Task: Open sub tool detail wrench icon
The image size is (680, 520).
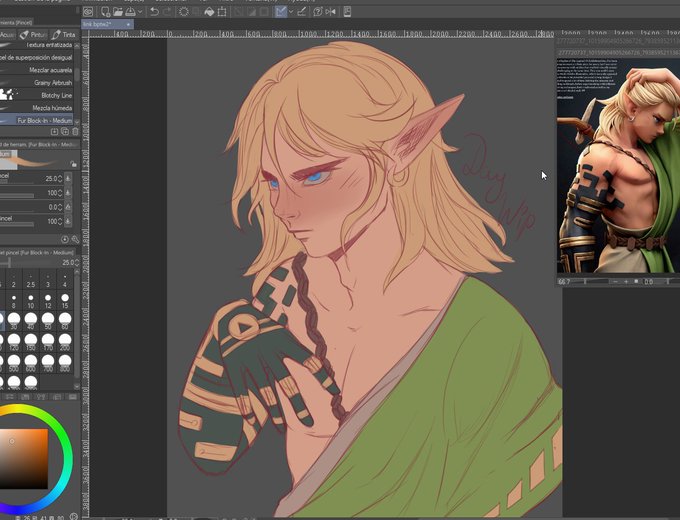Action: 75,239
